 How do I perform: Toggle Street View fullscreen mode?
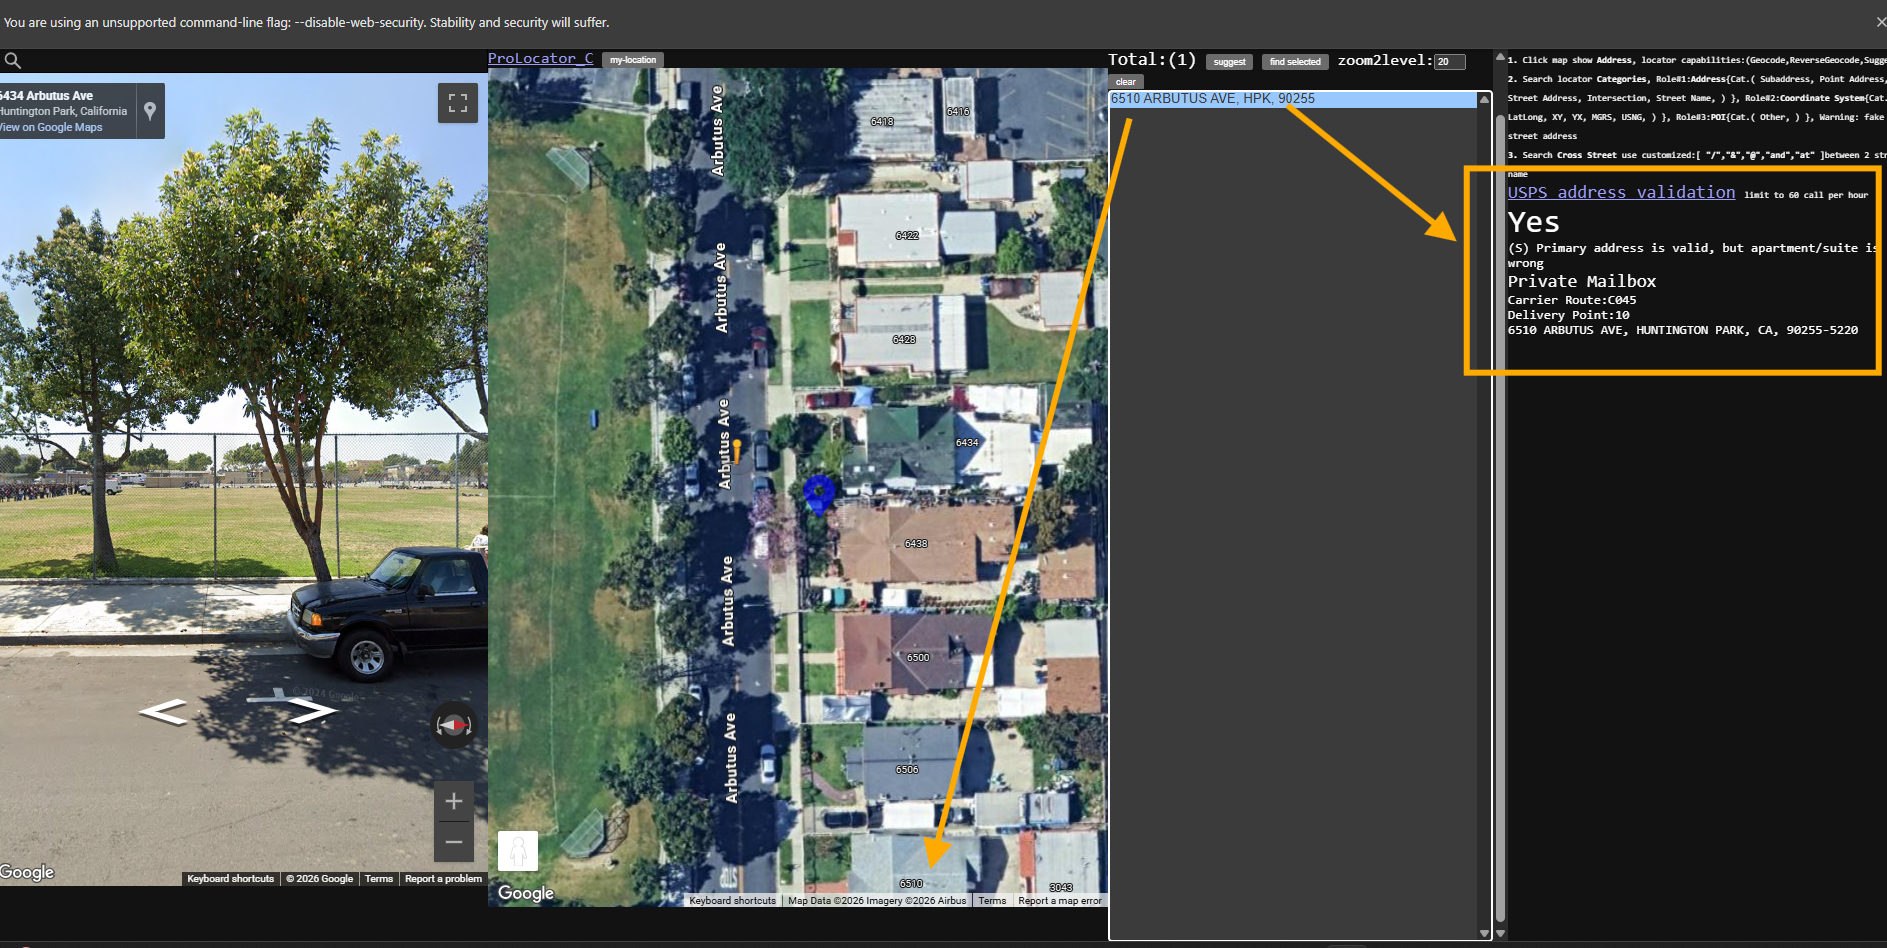(x=457, y=103)
